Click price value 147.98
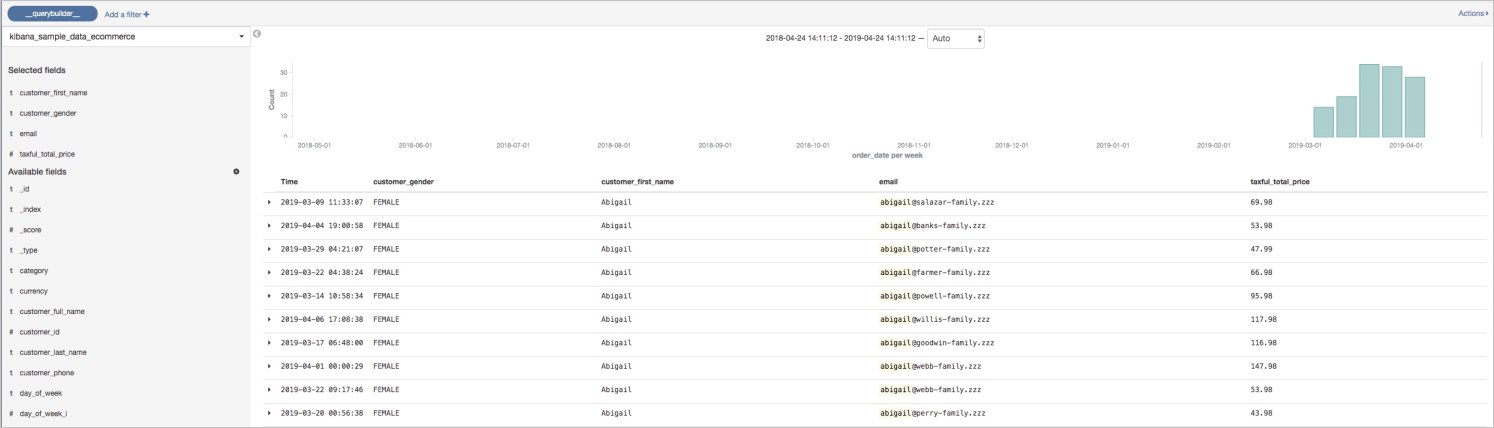This screenshot has width=1494, height=428. [1263, 366]
